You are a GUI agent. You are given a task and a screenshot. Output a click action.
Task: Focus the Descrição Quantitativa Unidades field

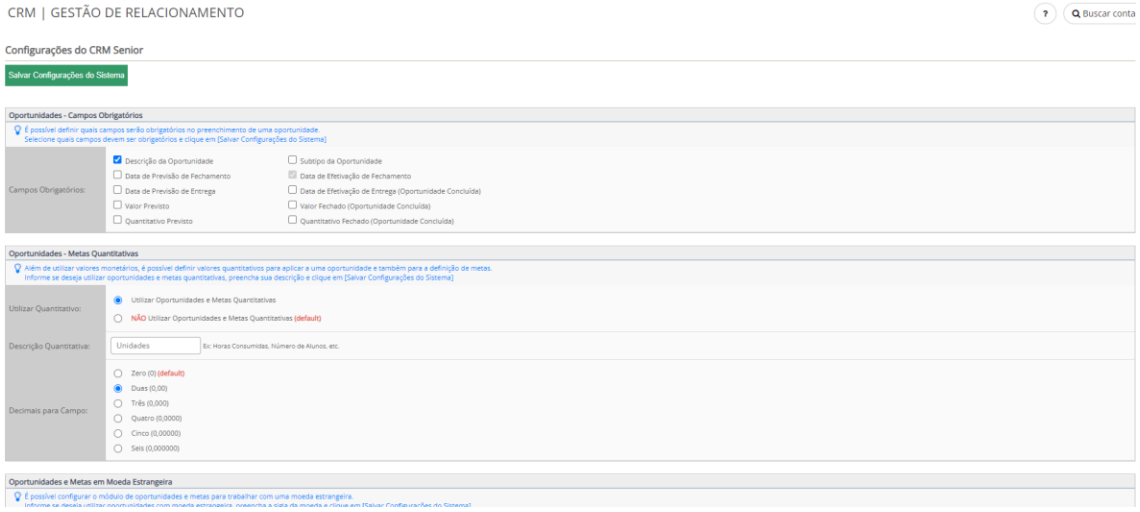tap(156, 345)
